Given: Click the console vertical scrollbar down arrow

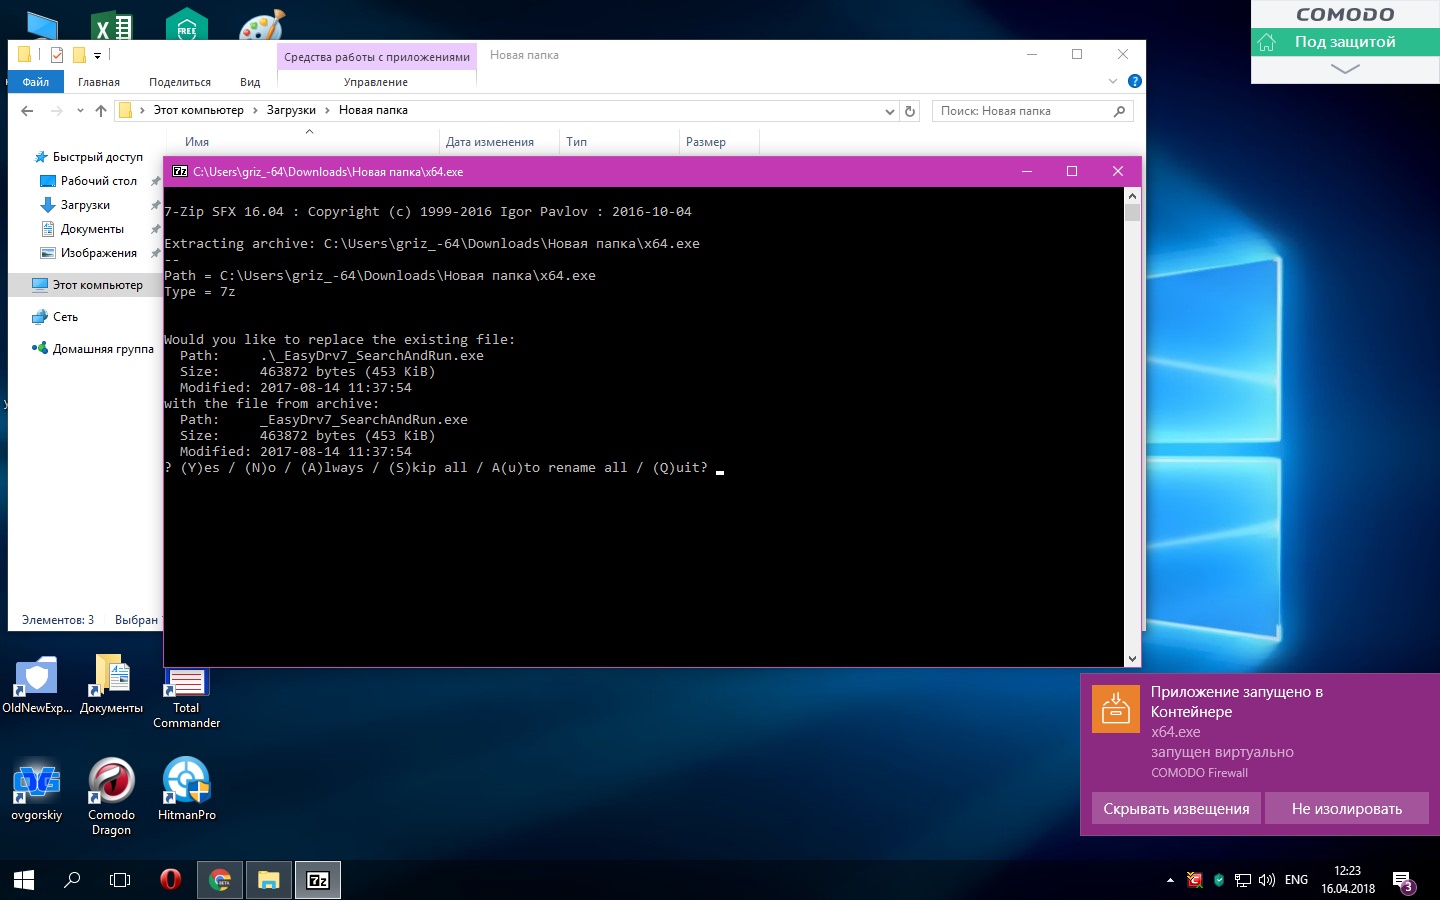Looking at the screenshot, I should pyautogui.click(x=1132, y=658).
